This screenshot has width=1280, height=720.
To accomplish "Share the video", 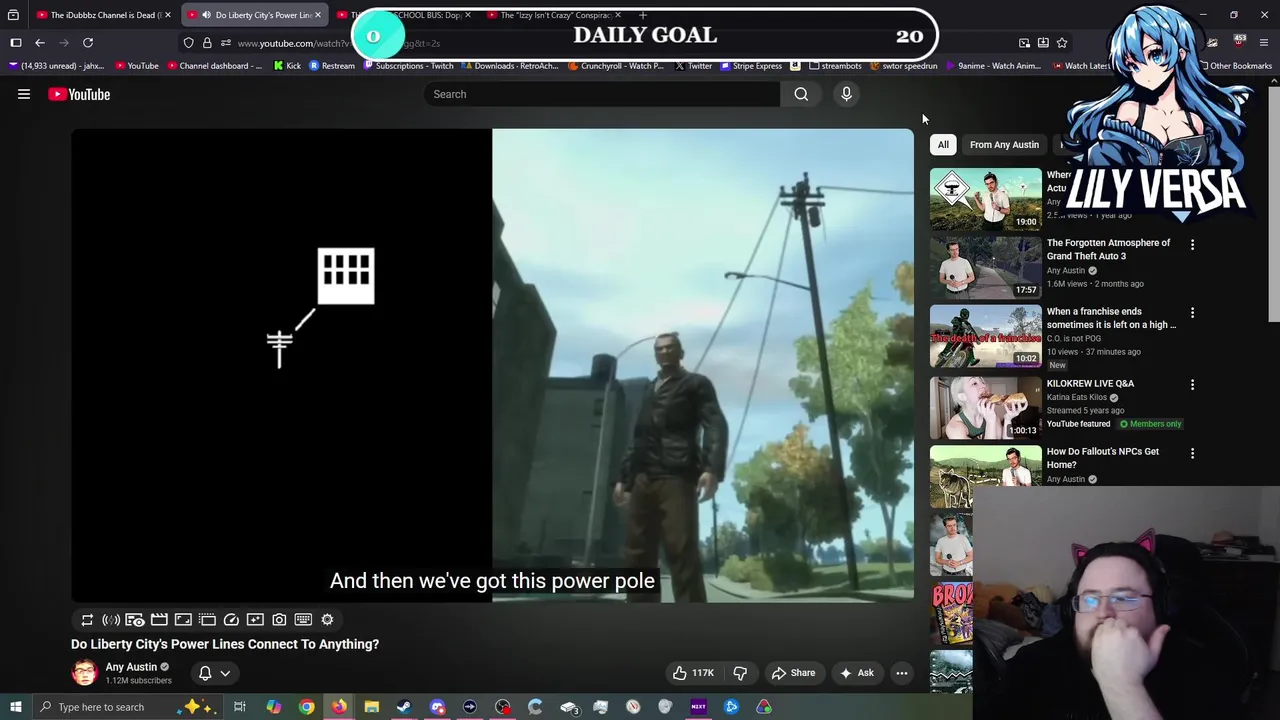I will (x=793, y=673).
